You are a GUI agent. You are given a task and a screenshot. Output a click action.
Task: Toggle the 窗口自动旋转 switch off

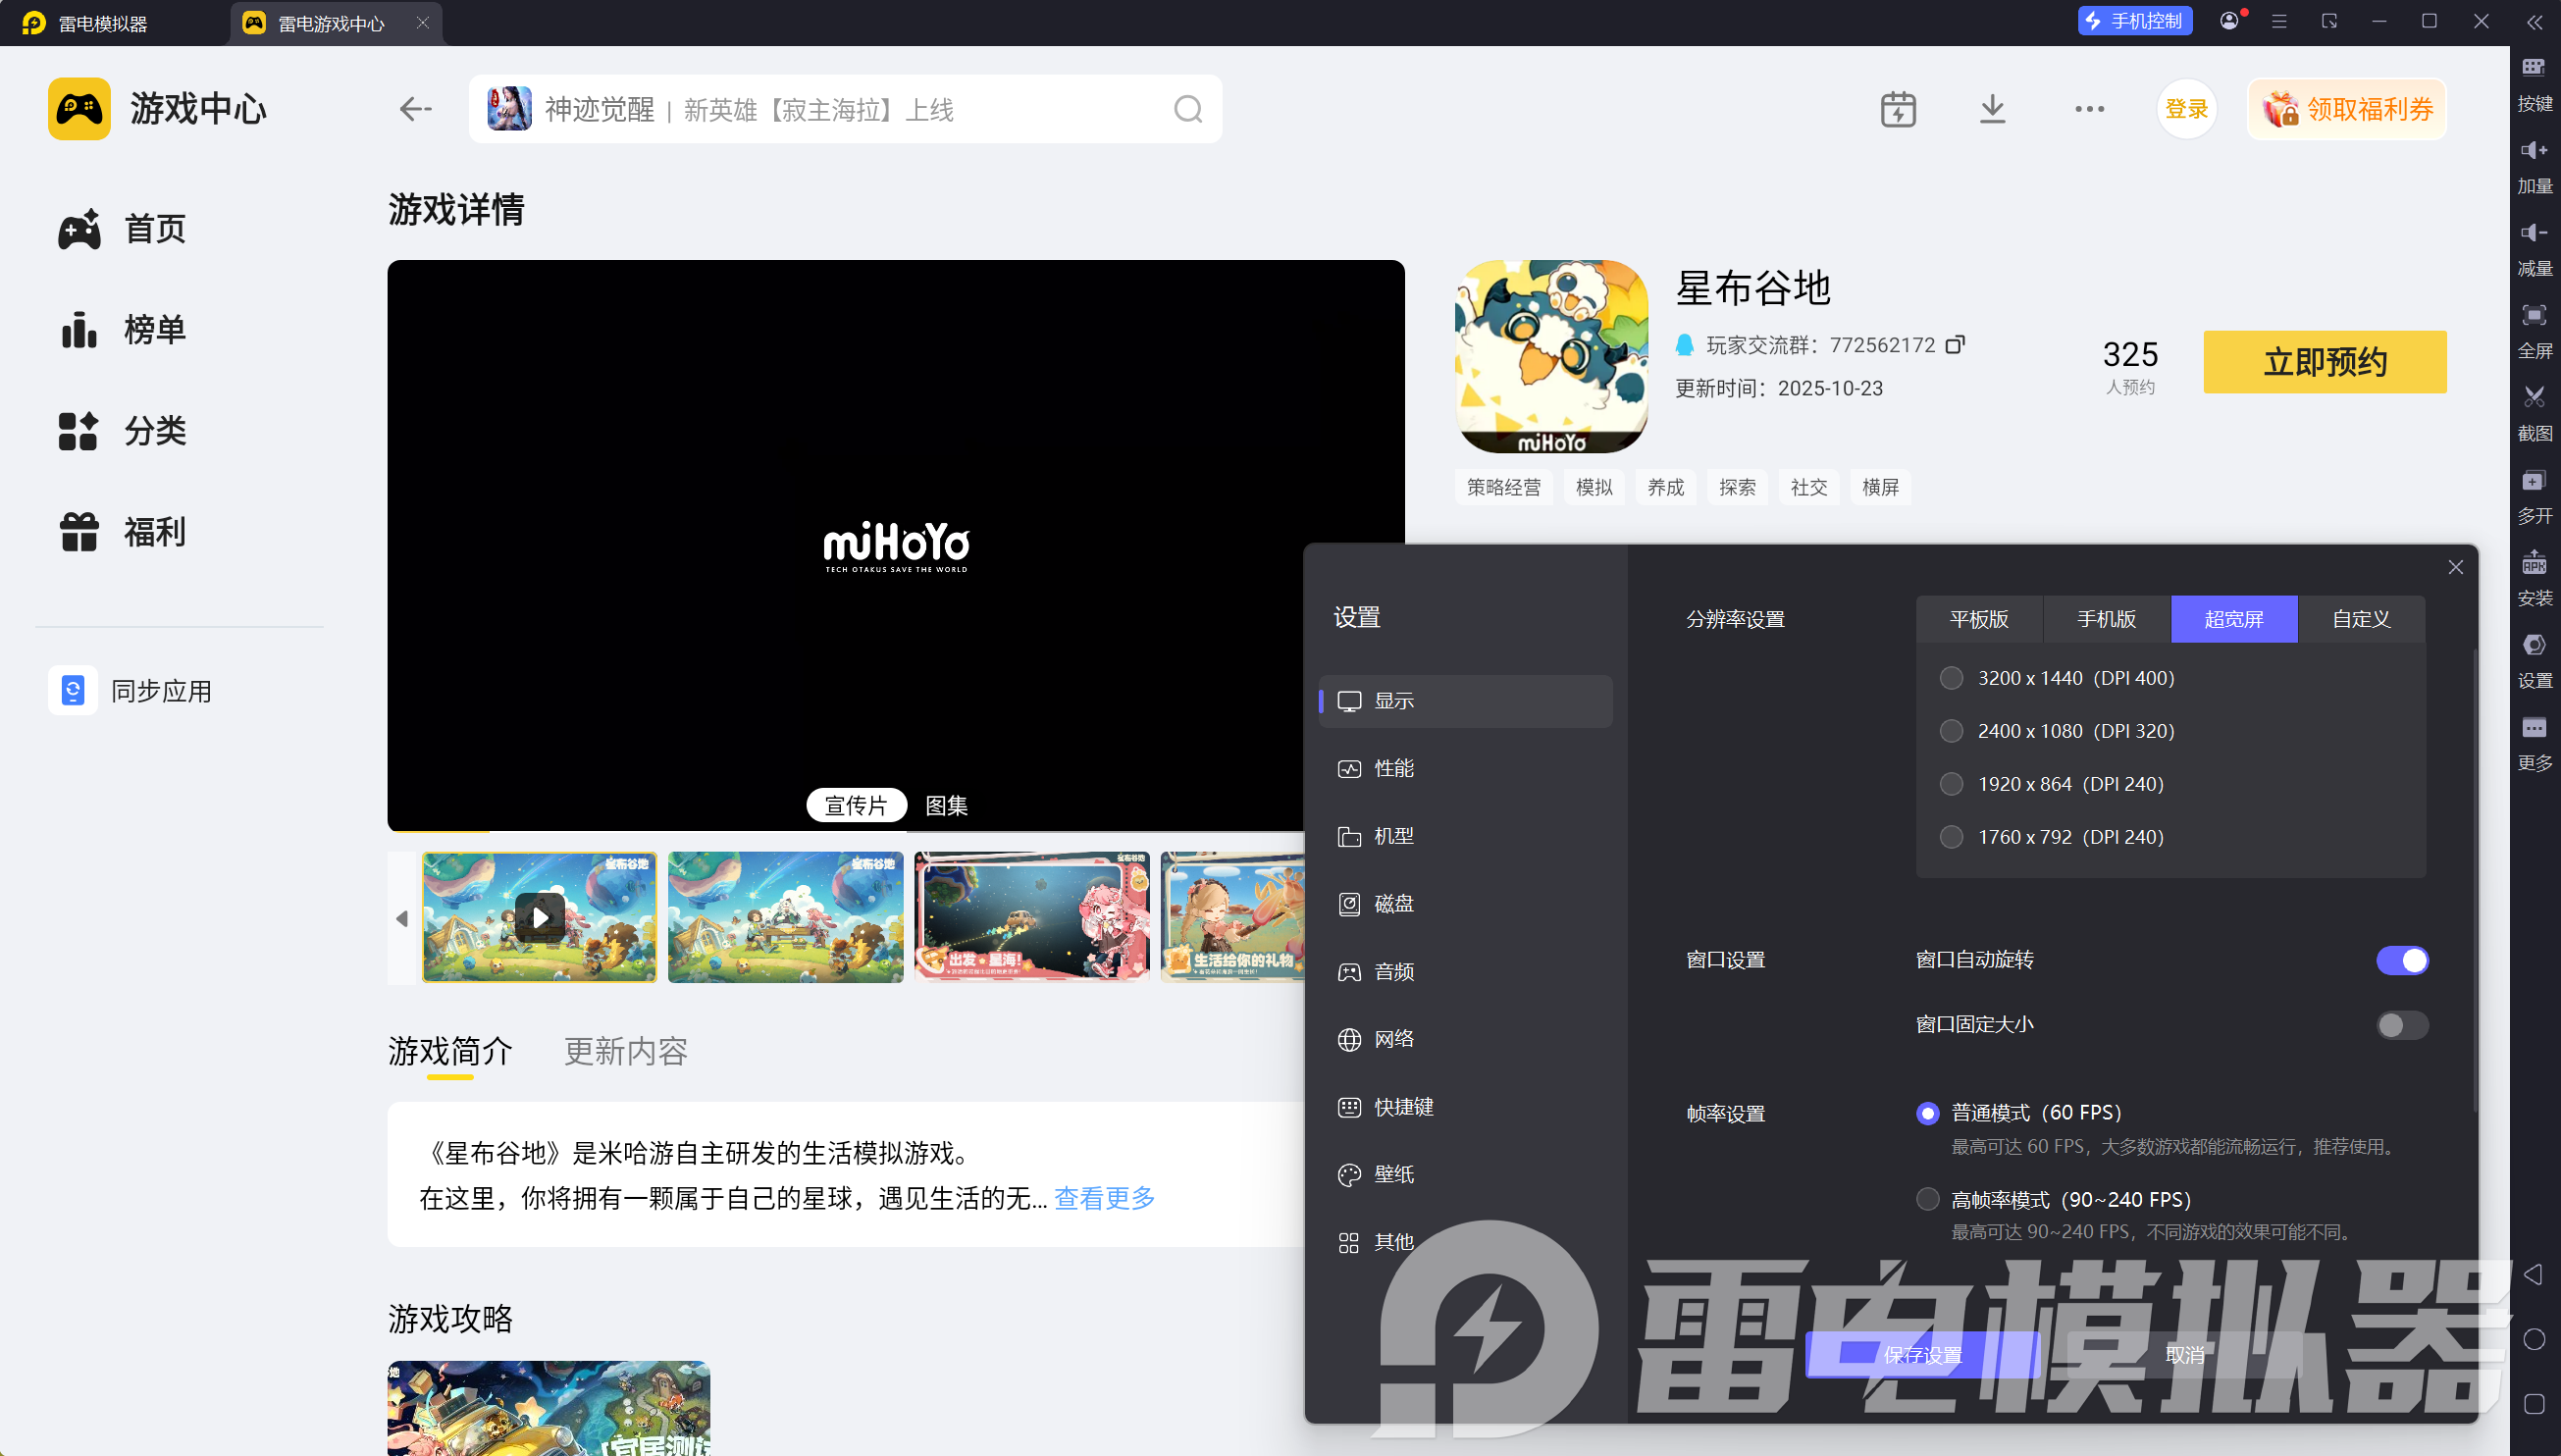click(2401, 960)
